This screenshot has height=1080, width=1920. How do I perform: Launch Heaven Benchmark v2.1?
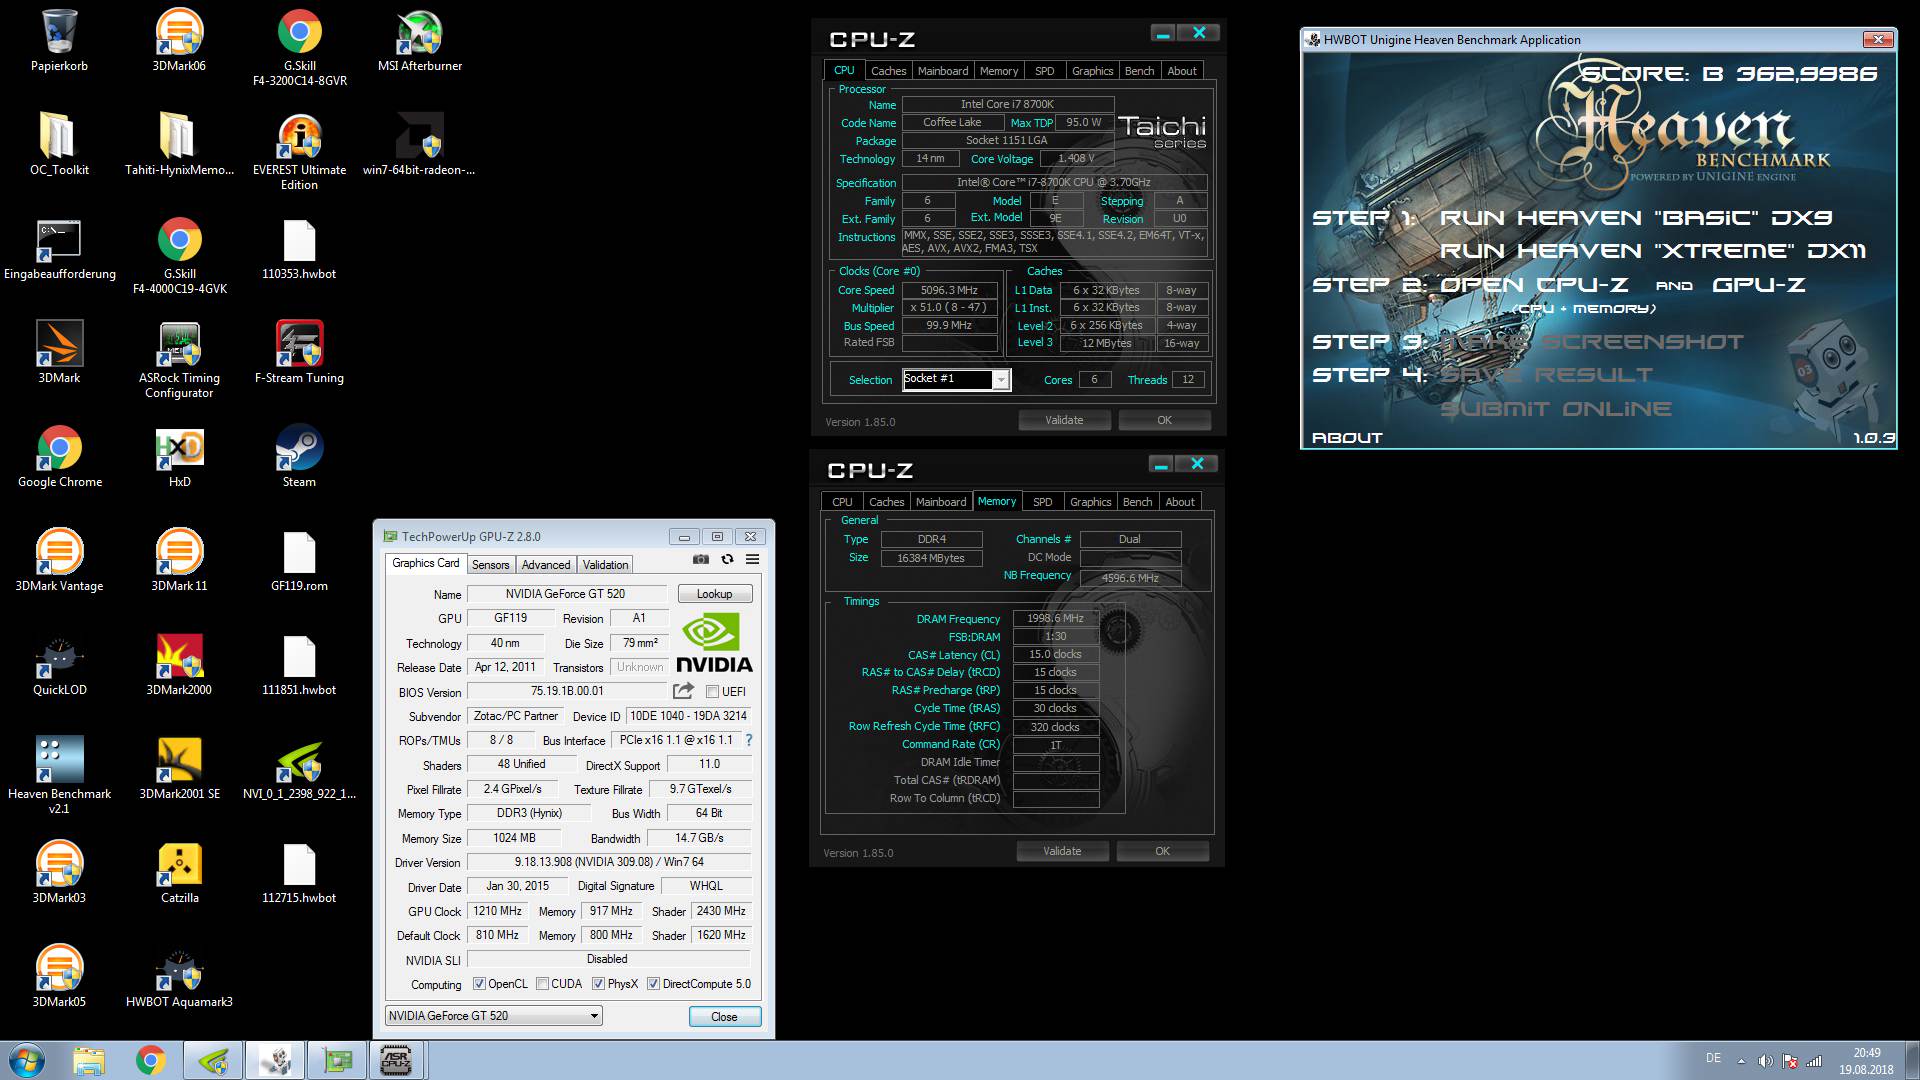pyautogui.click(x=59, y=776)
